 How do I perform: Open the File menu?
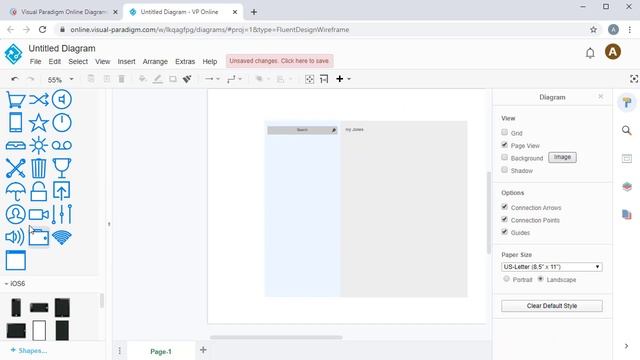tap(36, 62)
